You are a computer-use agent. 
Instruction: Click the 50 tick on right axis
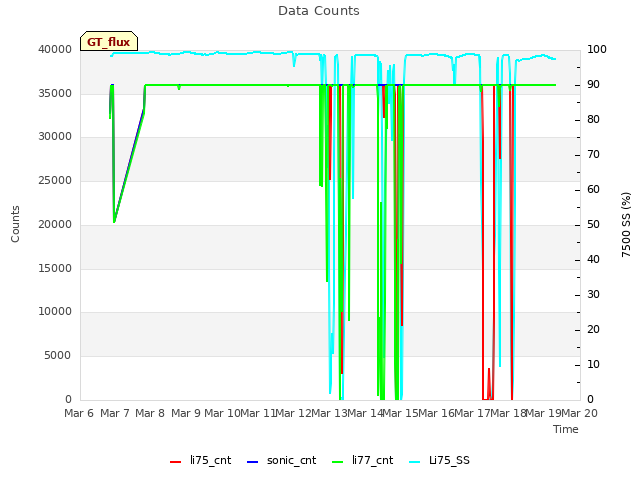(593, 225)
